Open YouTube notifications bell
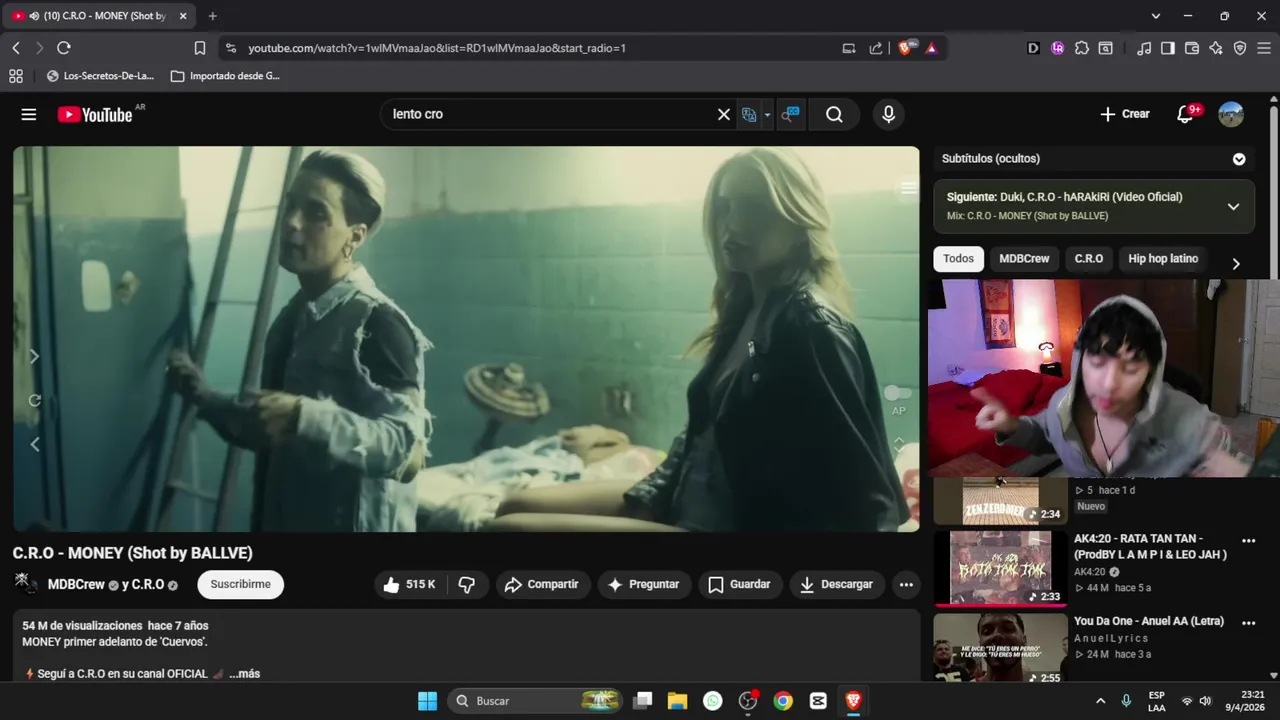This screenshot has width=1280, height=720. point(1185,114)
